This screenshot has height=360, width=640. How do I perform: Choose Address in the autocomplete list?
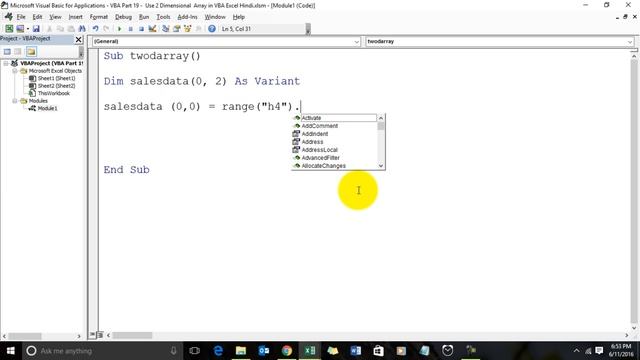(335, 142)
